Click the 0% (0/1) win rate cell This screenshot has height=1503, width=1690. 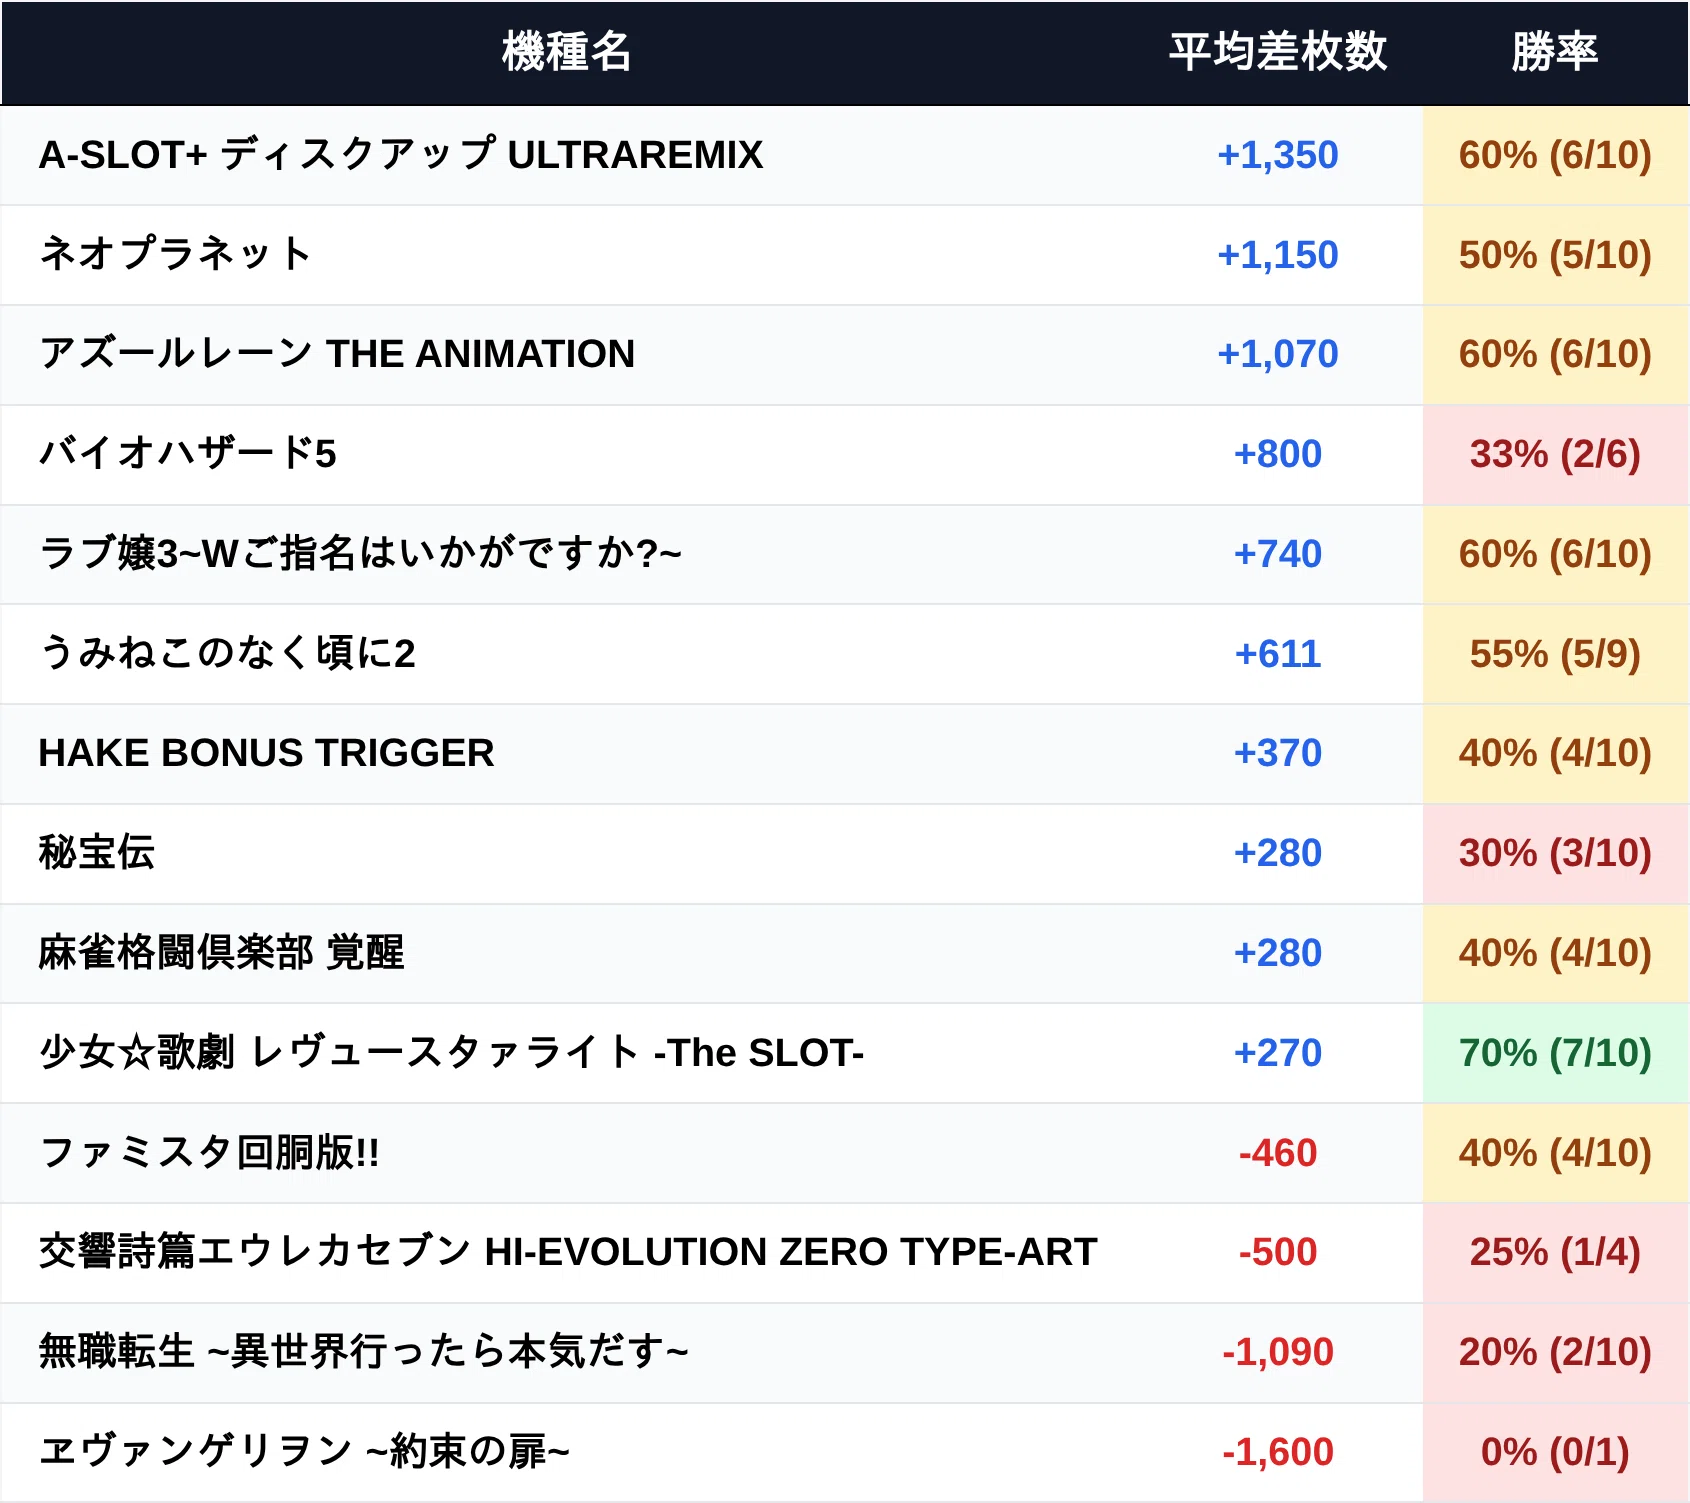(x=1556, y=1452)
